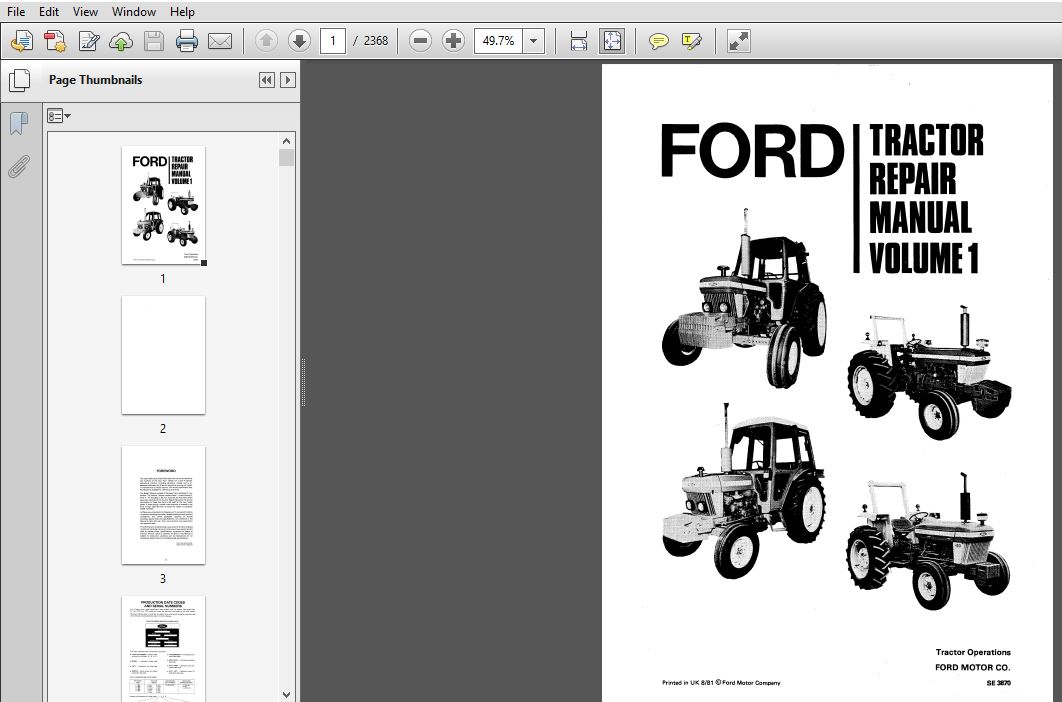Select the blank page 2 thumbnail
Screen dimensions: 1062x702
pos(163,355)
